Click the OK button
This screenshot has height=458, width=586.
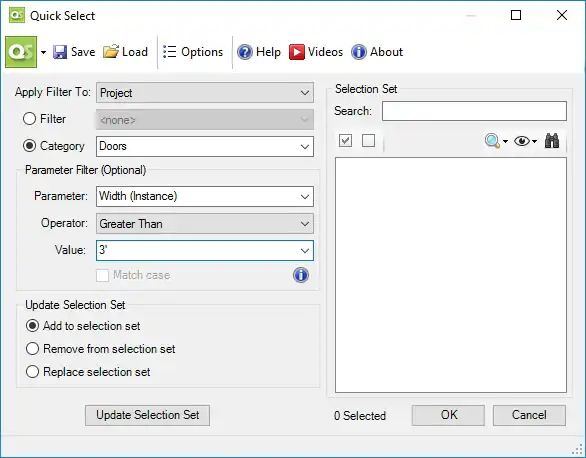[448, 415]
